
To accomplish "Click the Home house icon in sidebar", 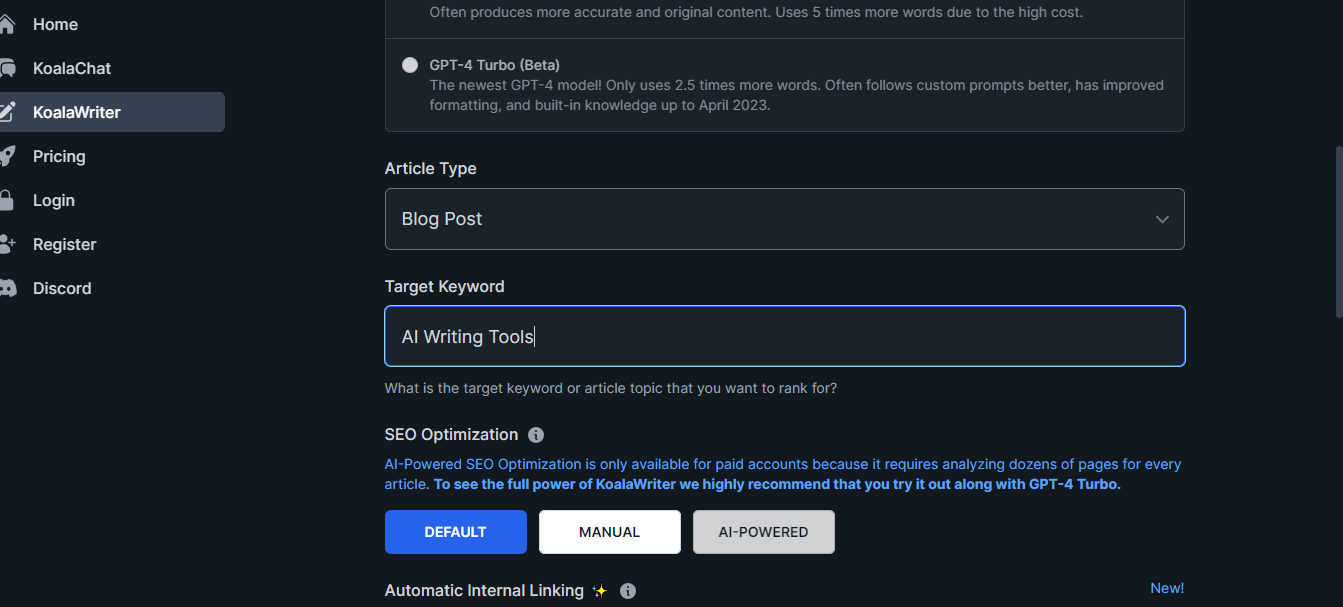I will 6,24.
